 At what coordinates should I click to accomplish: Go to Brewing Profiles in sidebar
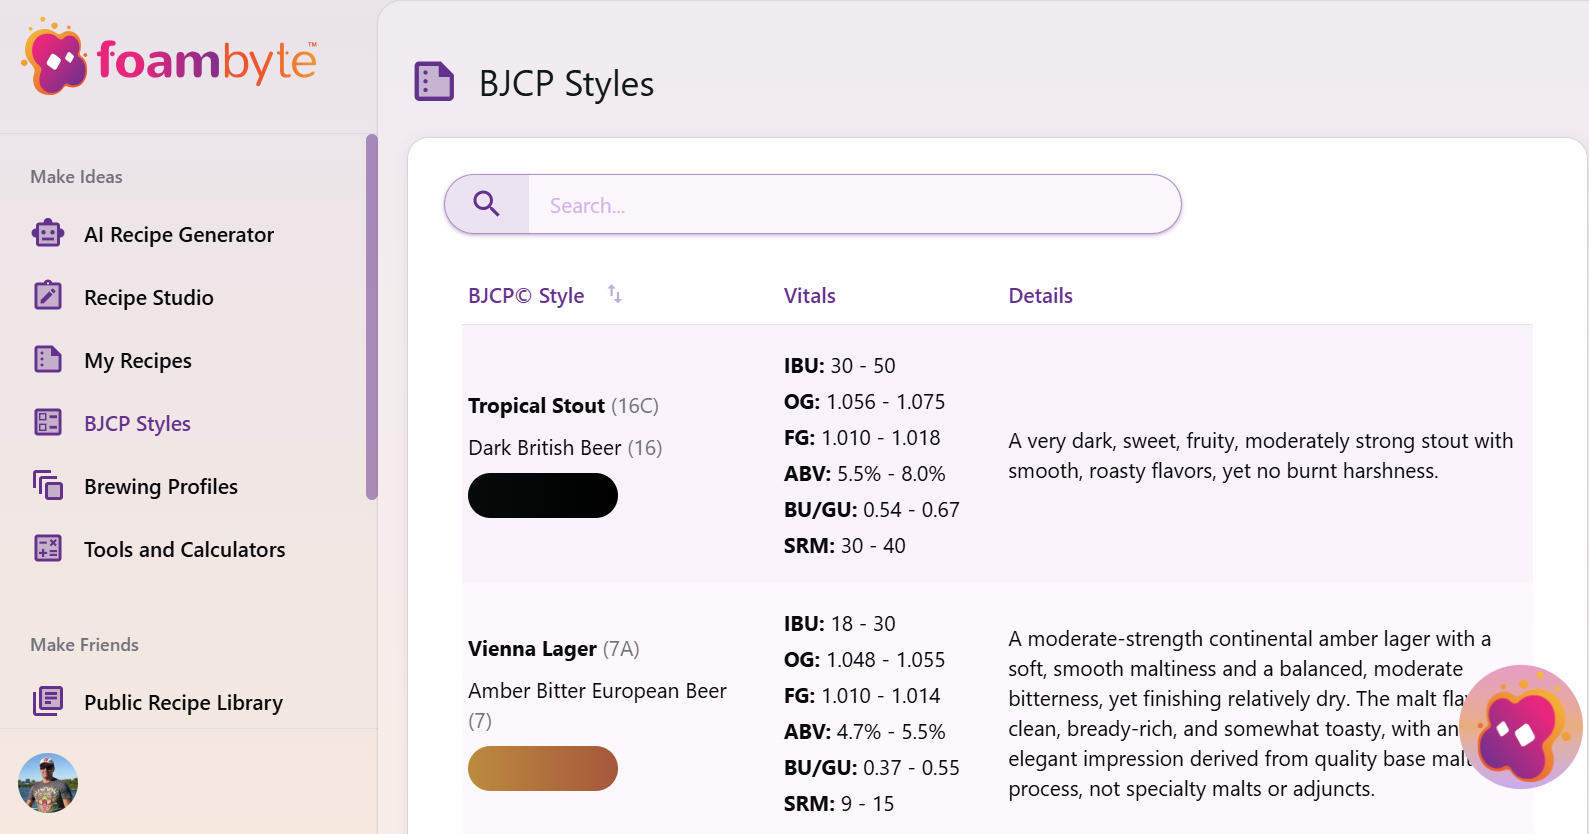pyautogui.click(x=161, y=487)
